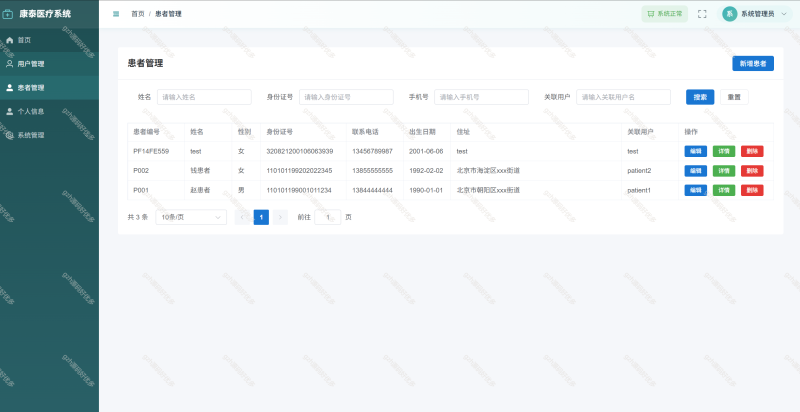The height and width of the screenshot is (412, 800).
Task: View details for patient PF14FE559
Action: (x=724, y=151)
